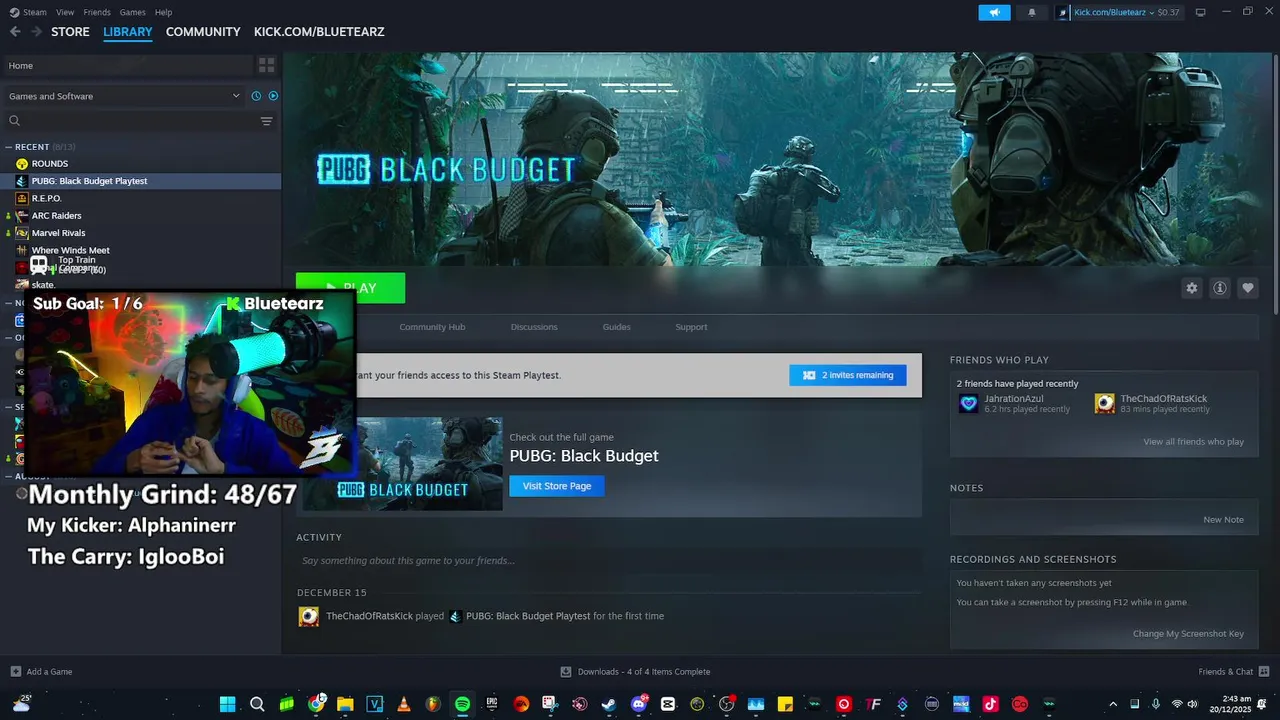
Task: Collapse the RECENT category
Action: (9, 147)
